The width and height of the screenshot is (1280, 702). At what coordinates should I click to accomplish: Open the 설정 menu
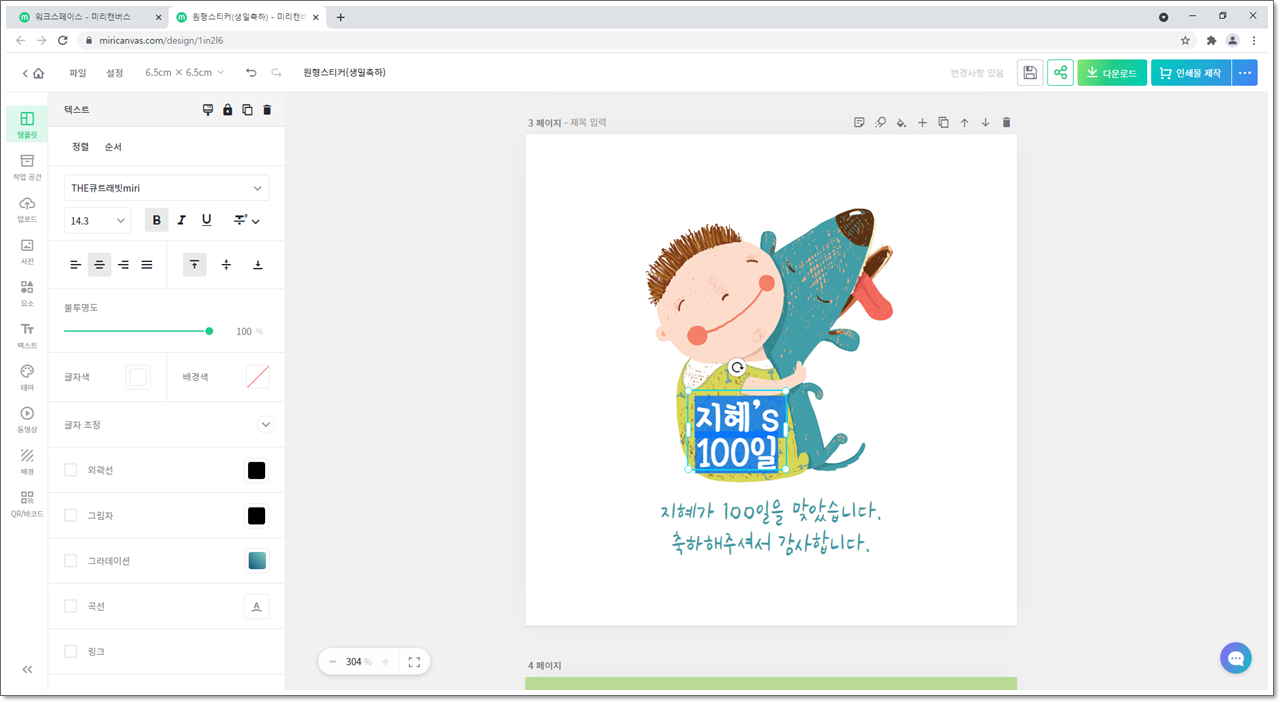115,73
